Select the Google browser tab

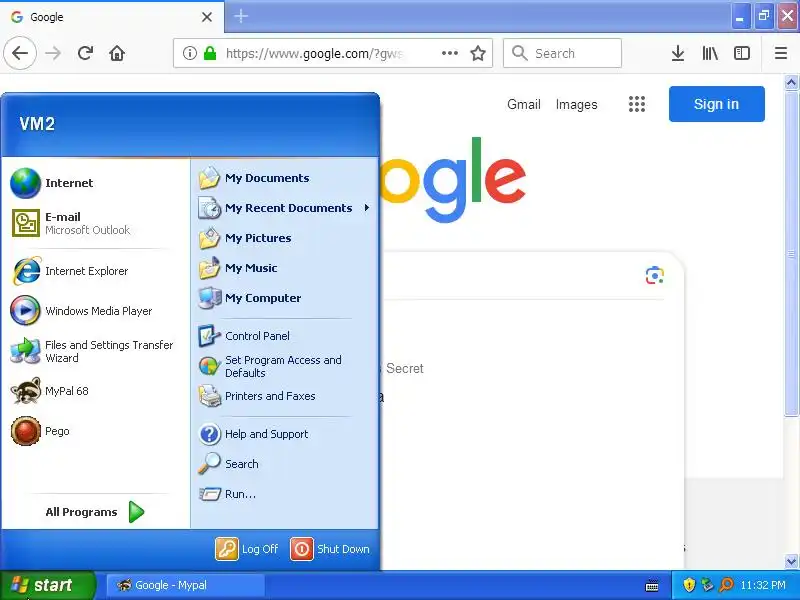click(x=112, y=17)
